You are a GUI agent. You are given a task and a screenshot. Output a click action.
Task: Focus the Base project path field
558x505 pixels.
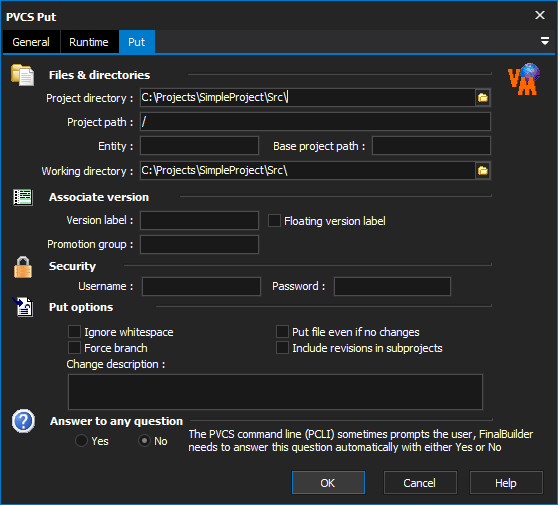[431, 146]
